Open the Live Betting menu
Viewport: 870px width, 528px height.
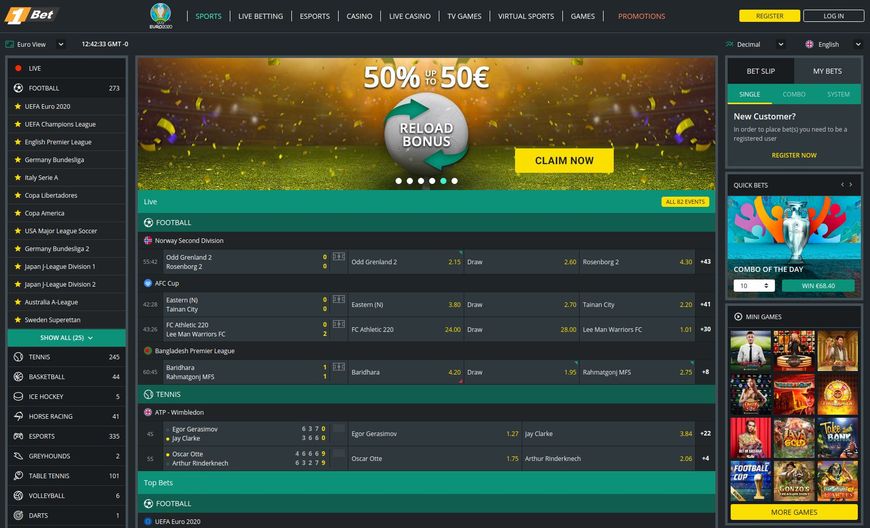click(x=260, y=16)
